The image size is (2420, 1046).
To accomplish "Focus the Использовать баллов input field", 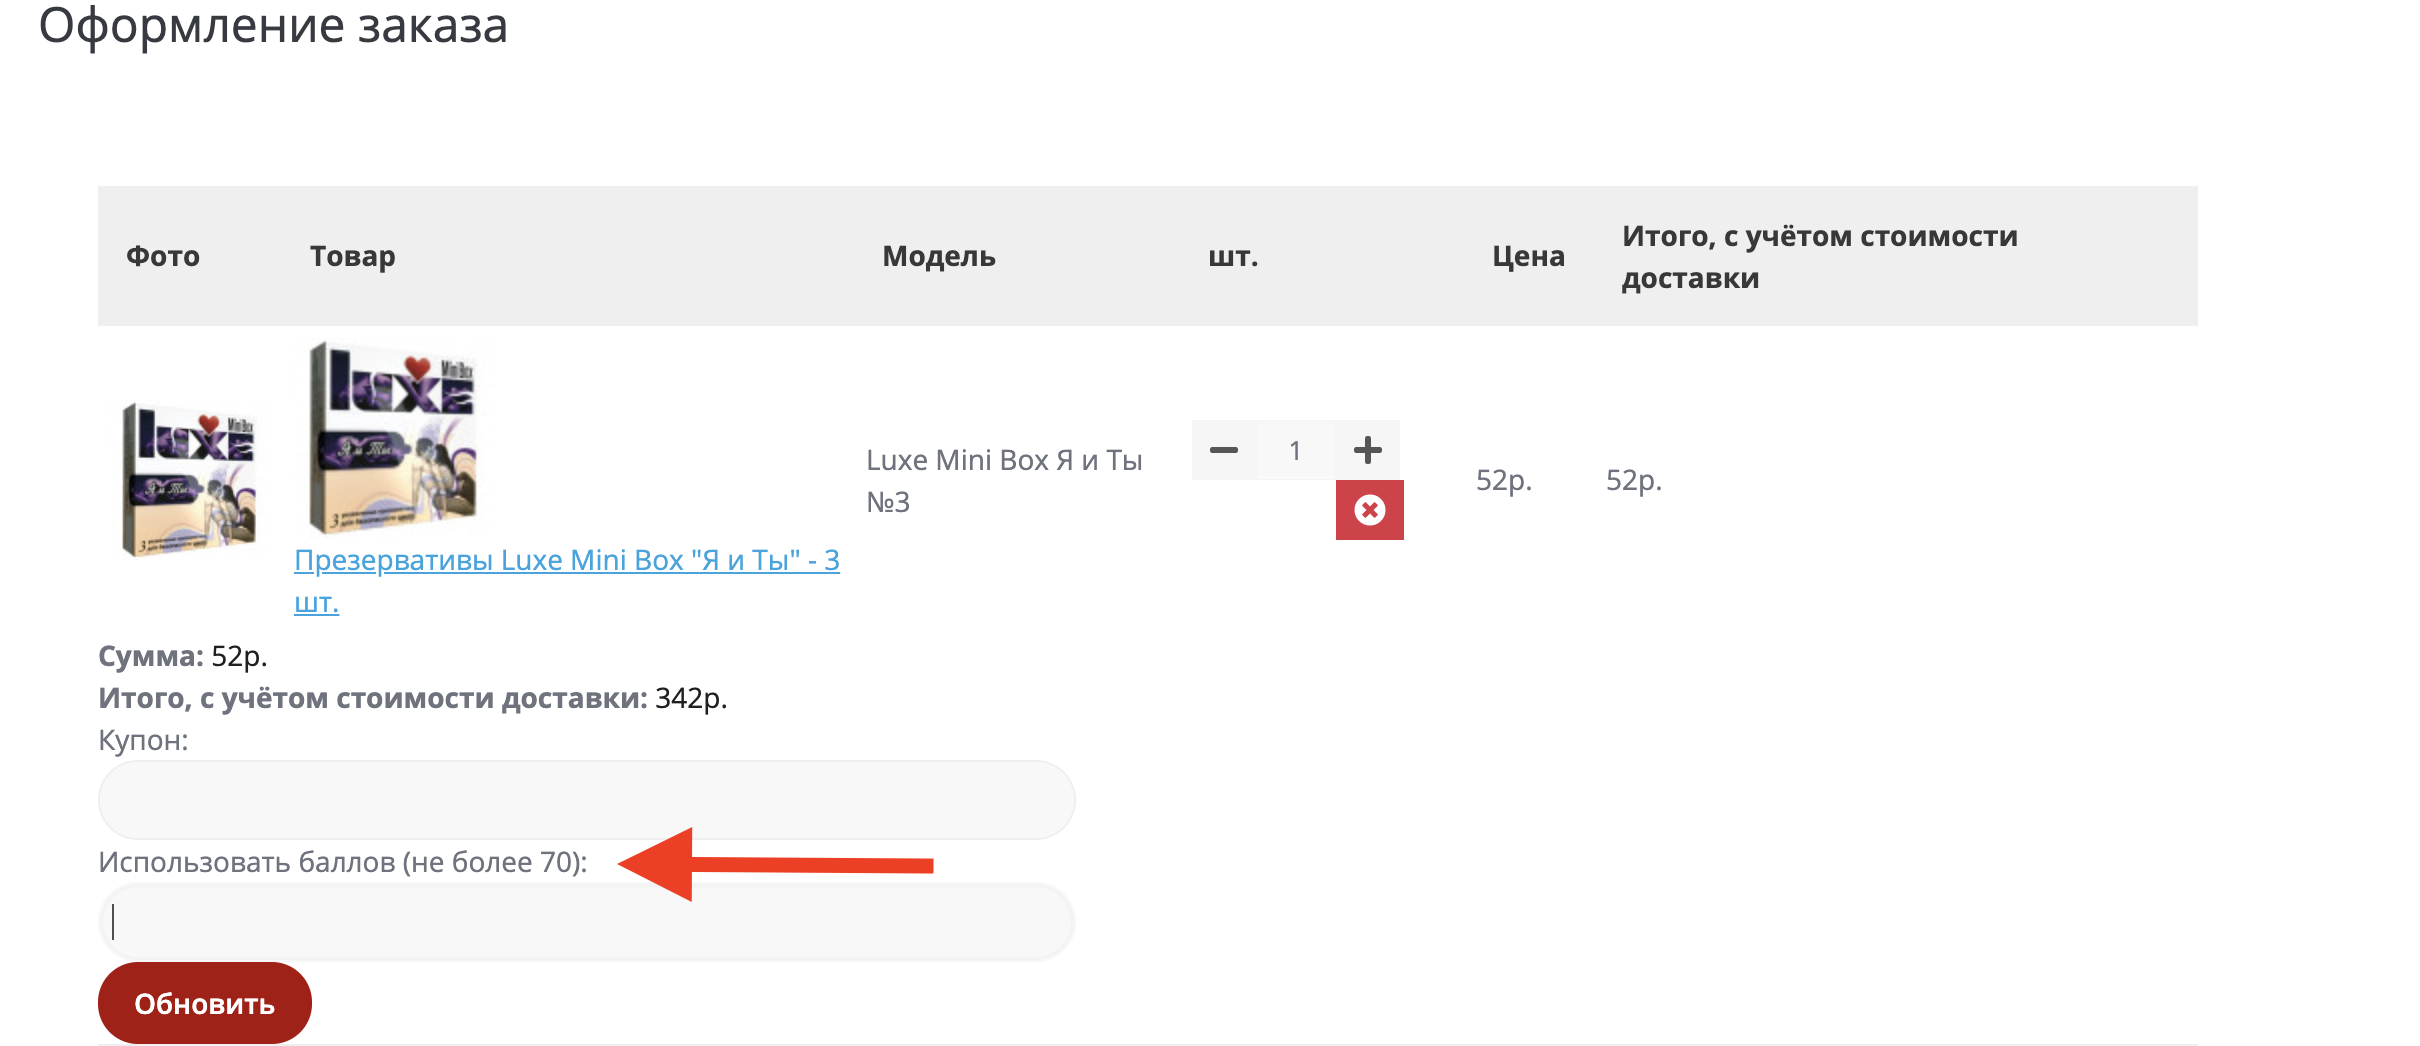I will tap(586, 922).
